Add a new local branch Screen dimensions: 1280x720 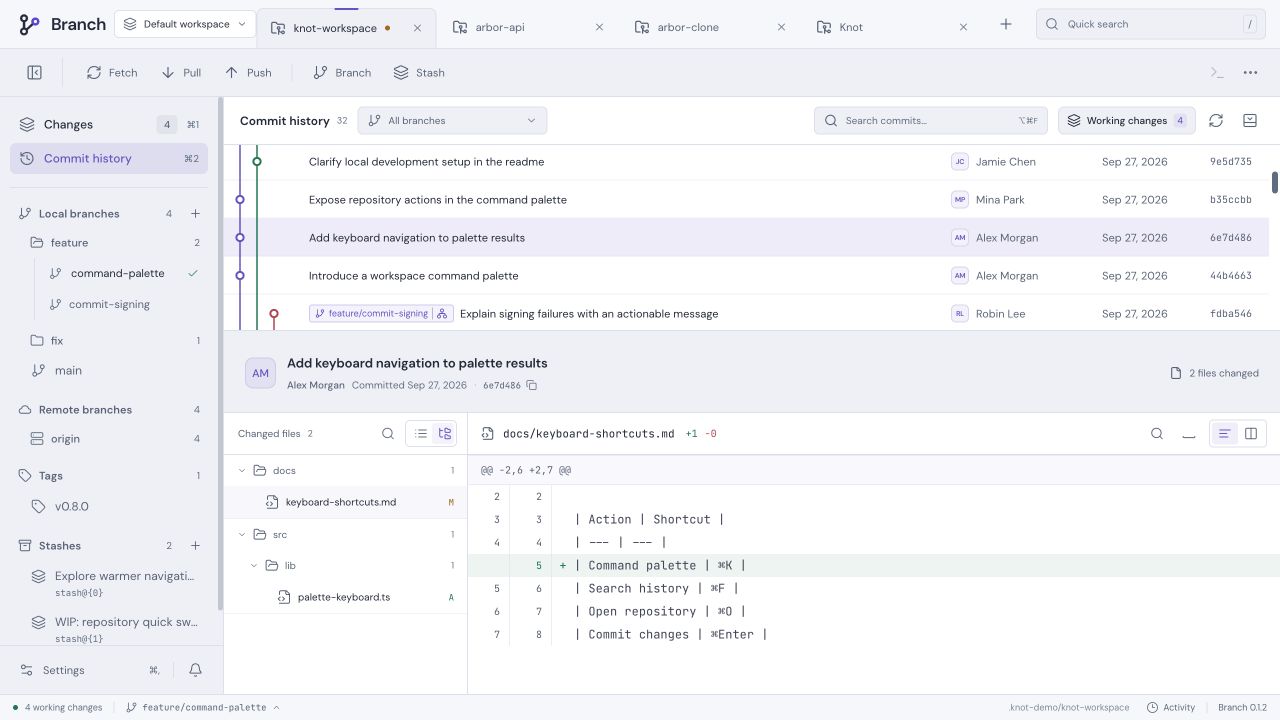[195, 214]
